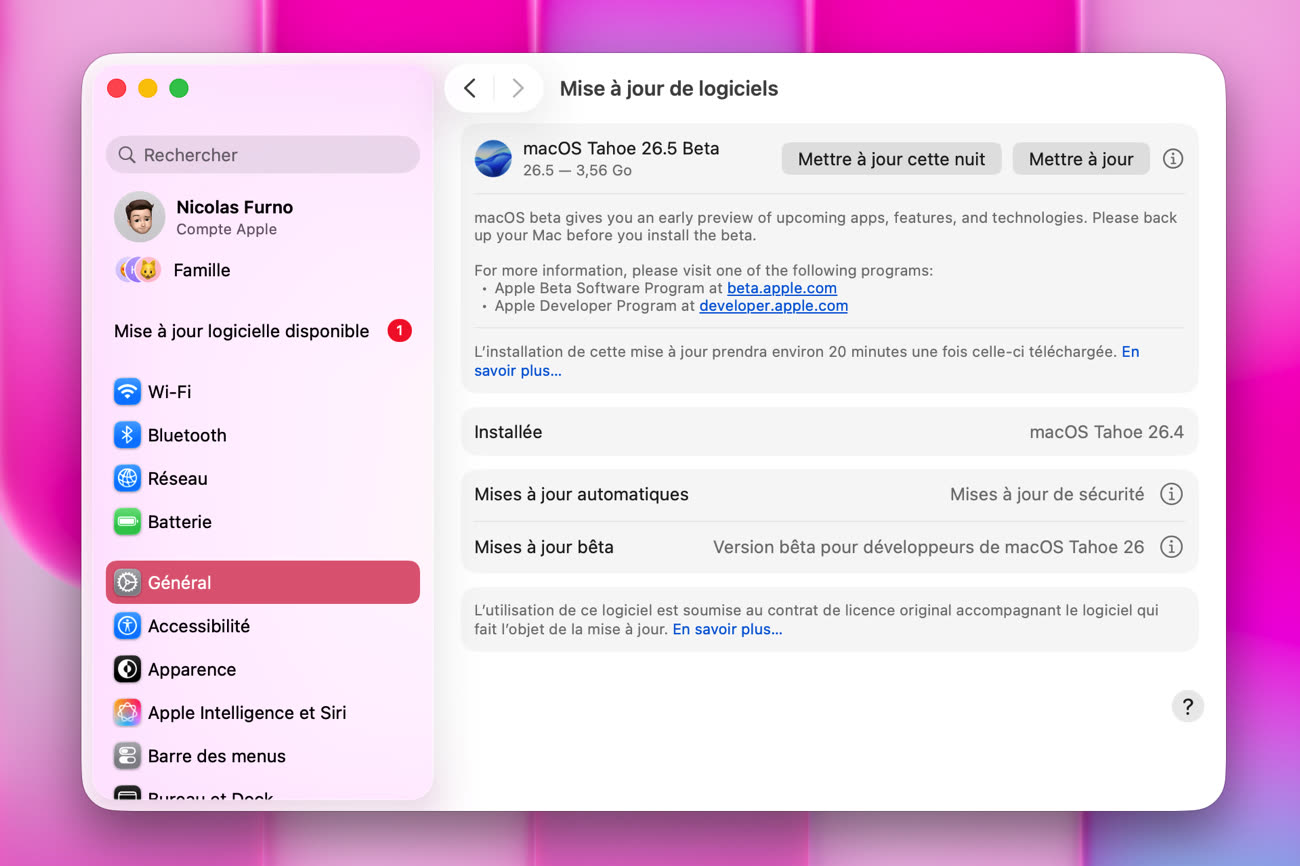Open Mises à jour bêta info button

1170,547
